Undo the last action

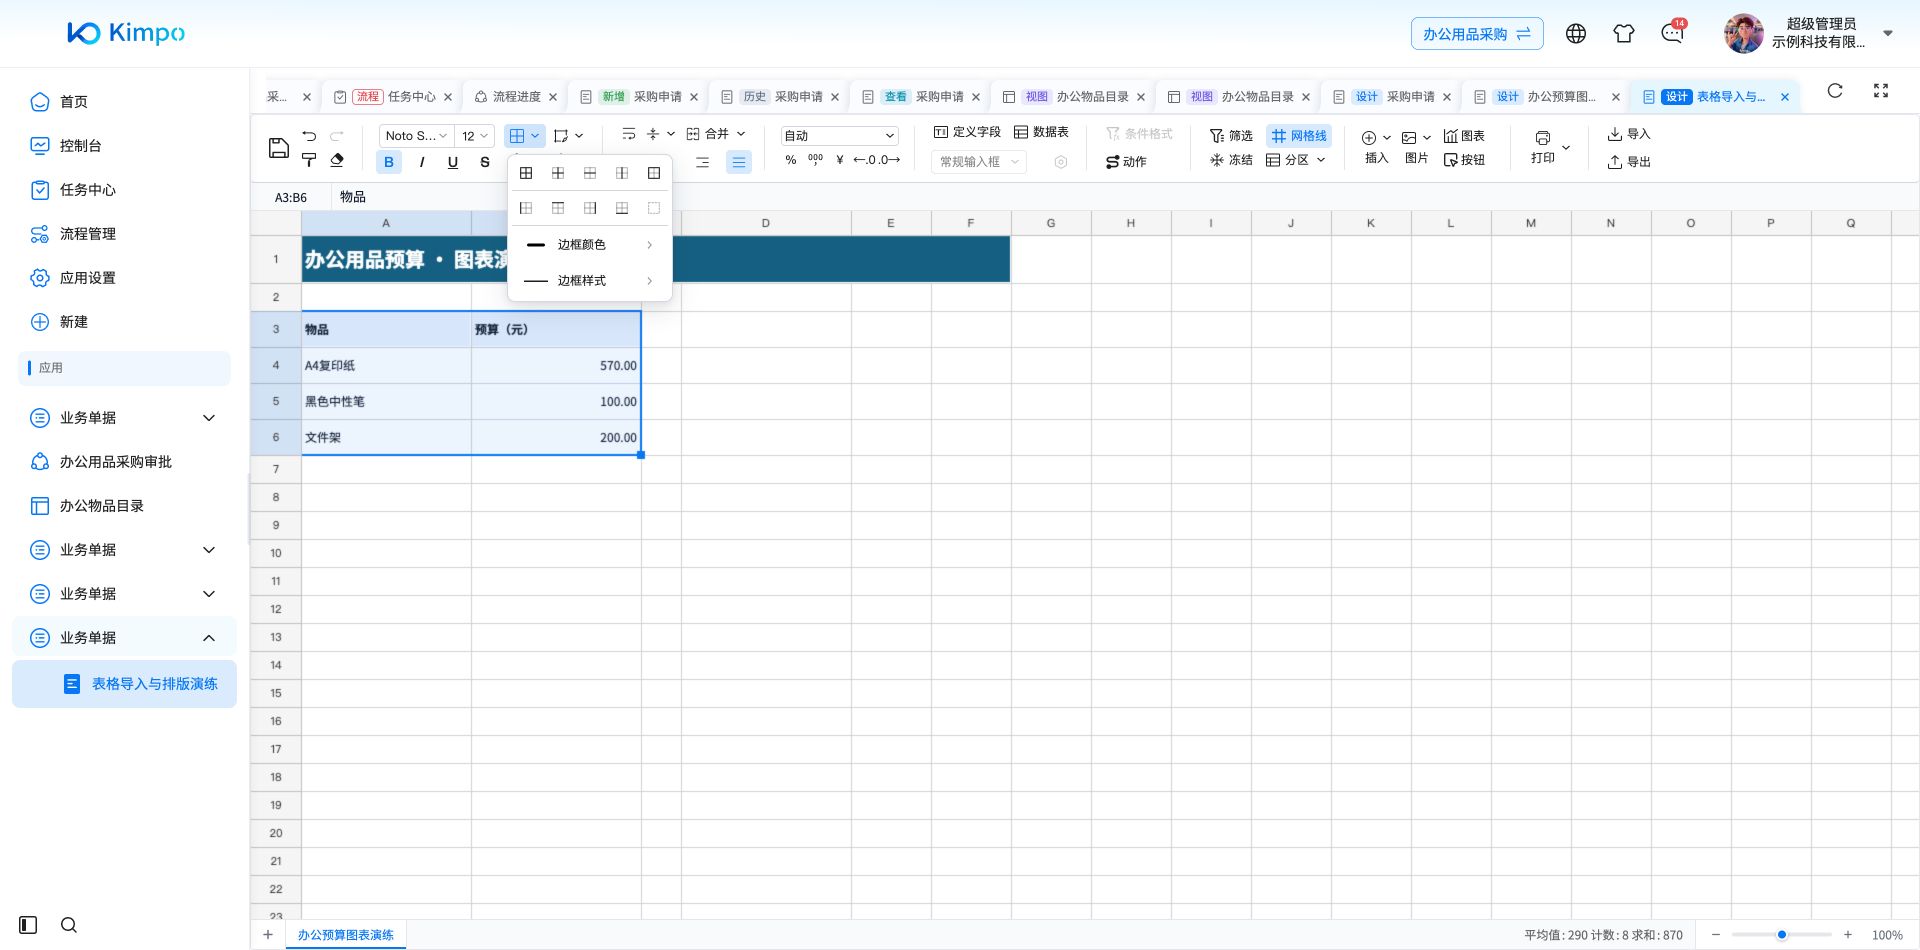coord(309,136)
